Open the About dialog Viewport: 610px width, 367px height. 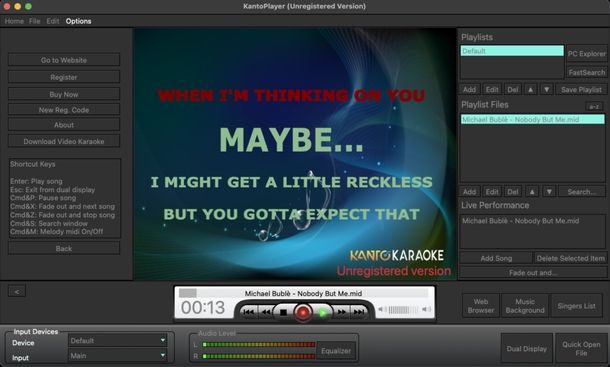pos(64,125)
